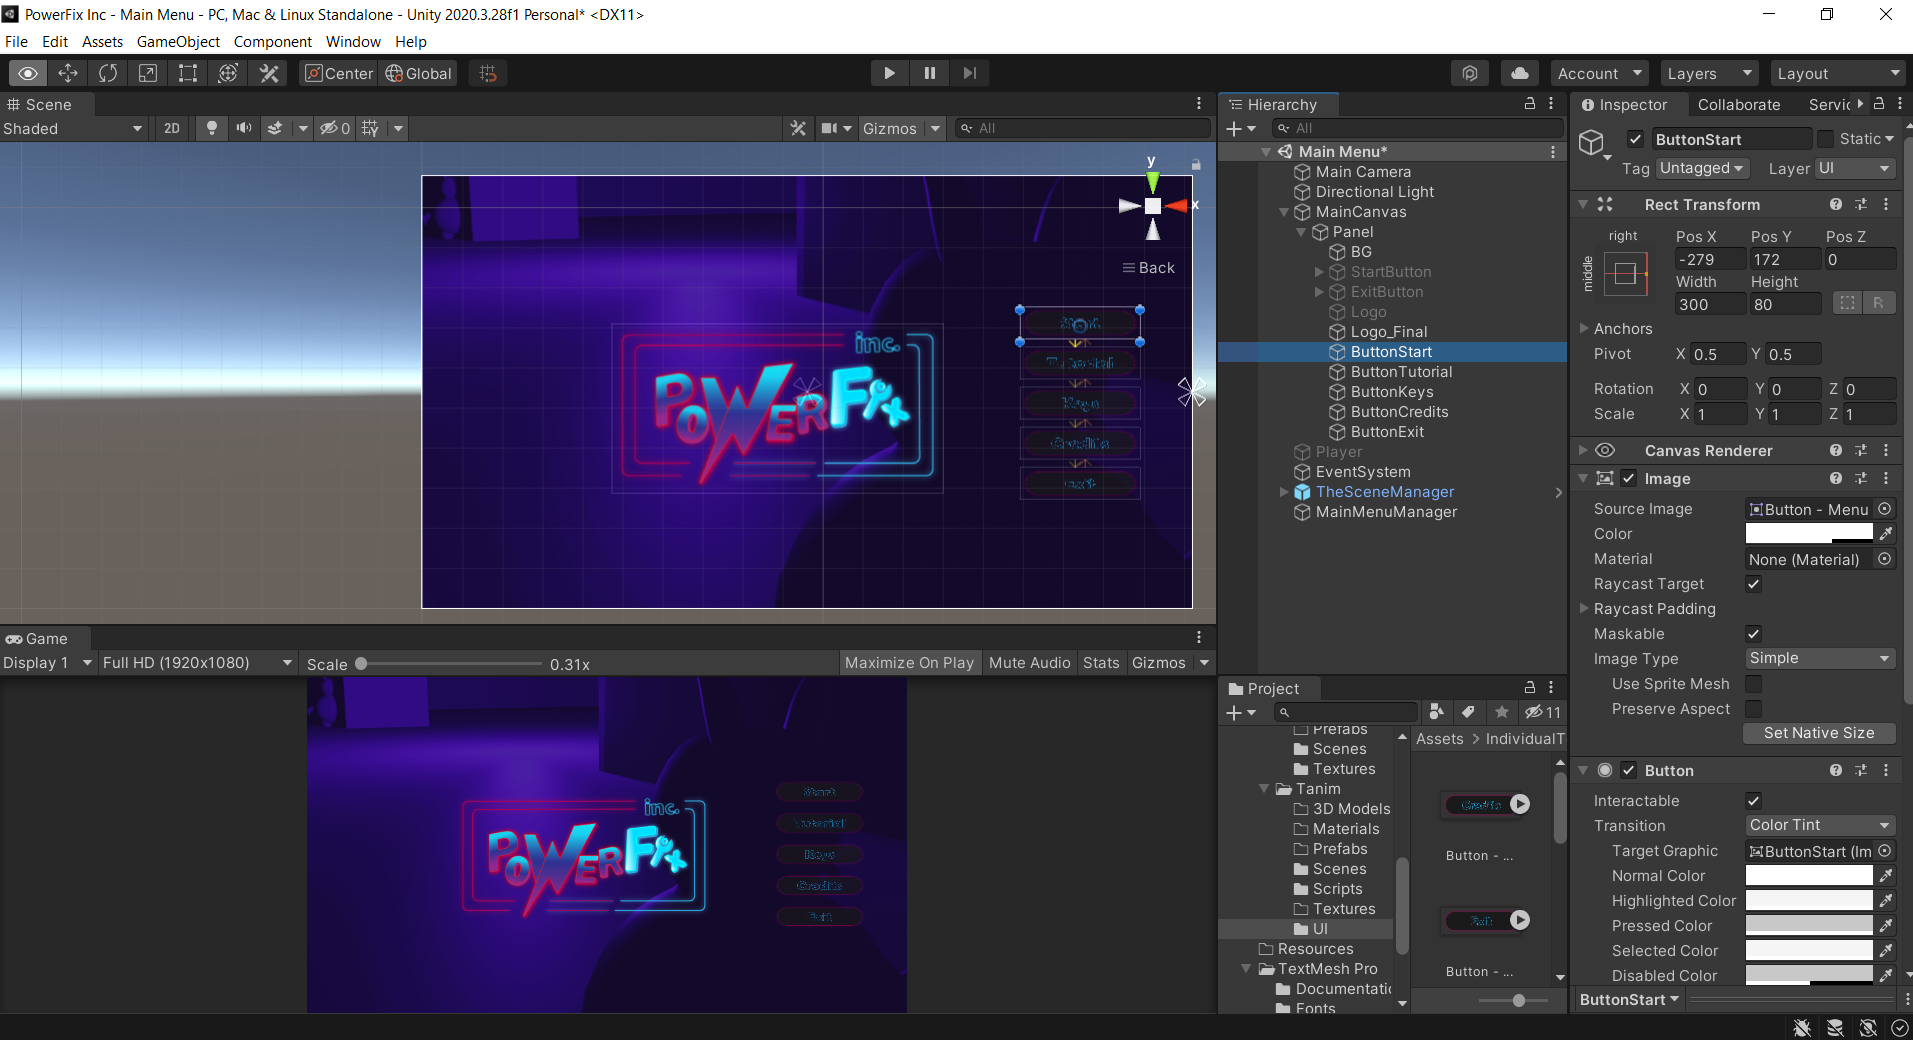Open Image Type Simple dropdown

1820,658
